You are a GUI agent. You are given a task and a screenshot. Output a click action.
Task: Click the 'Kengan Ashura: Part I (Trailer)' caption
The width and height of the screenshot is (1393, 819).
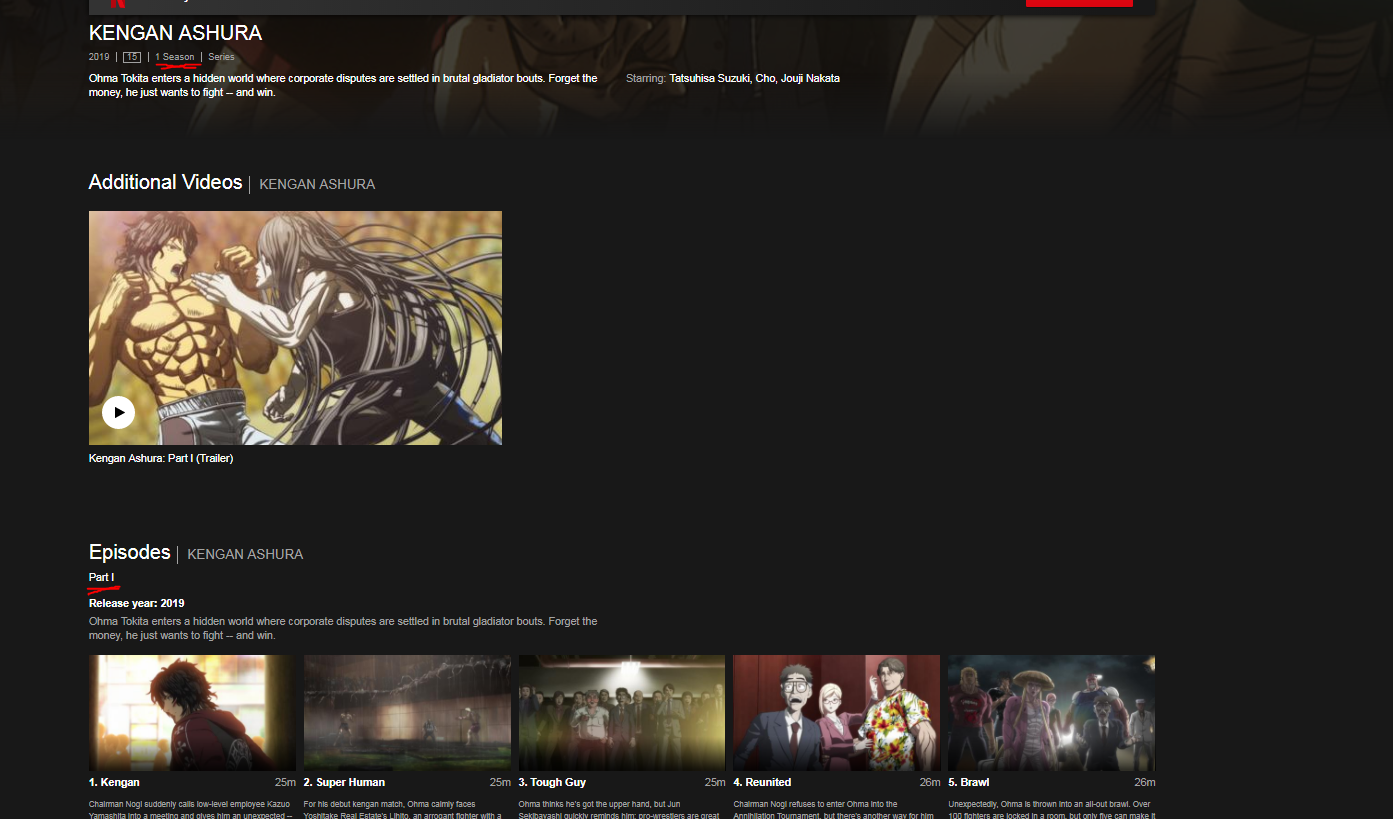161,459
